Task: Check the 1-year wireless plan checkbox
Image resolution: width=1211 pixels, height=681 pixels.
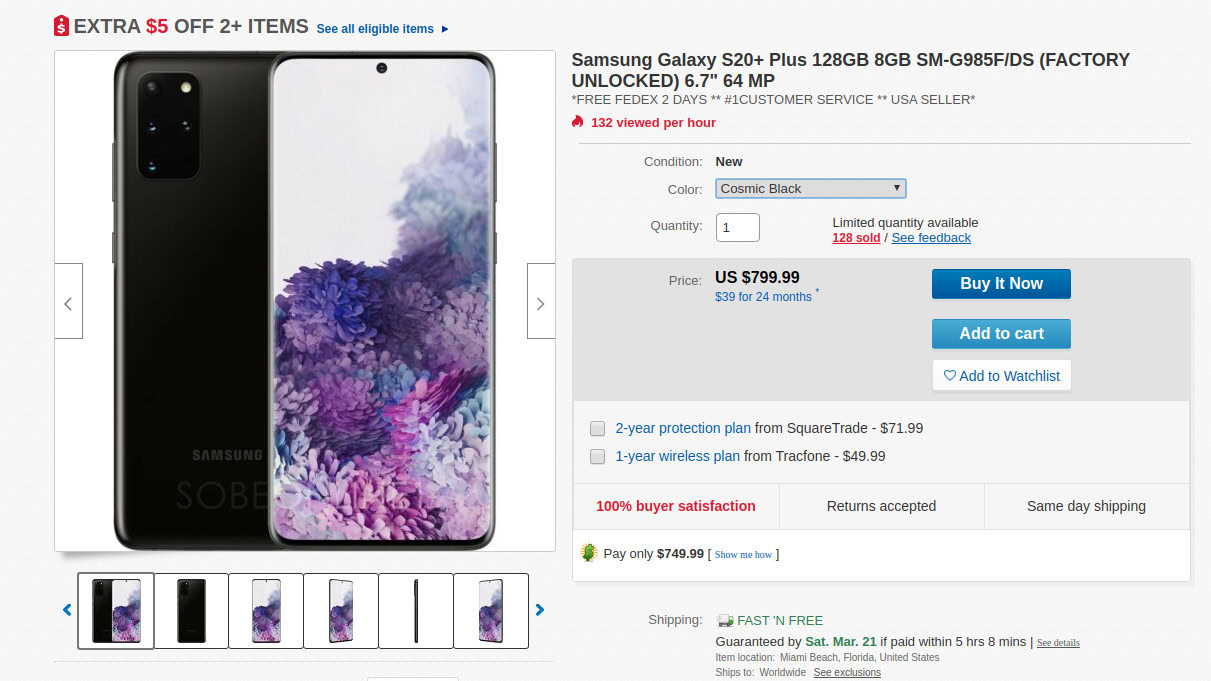Action: [x=597, y=457]
